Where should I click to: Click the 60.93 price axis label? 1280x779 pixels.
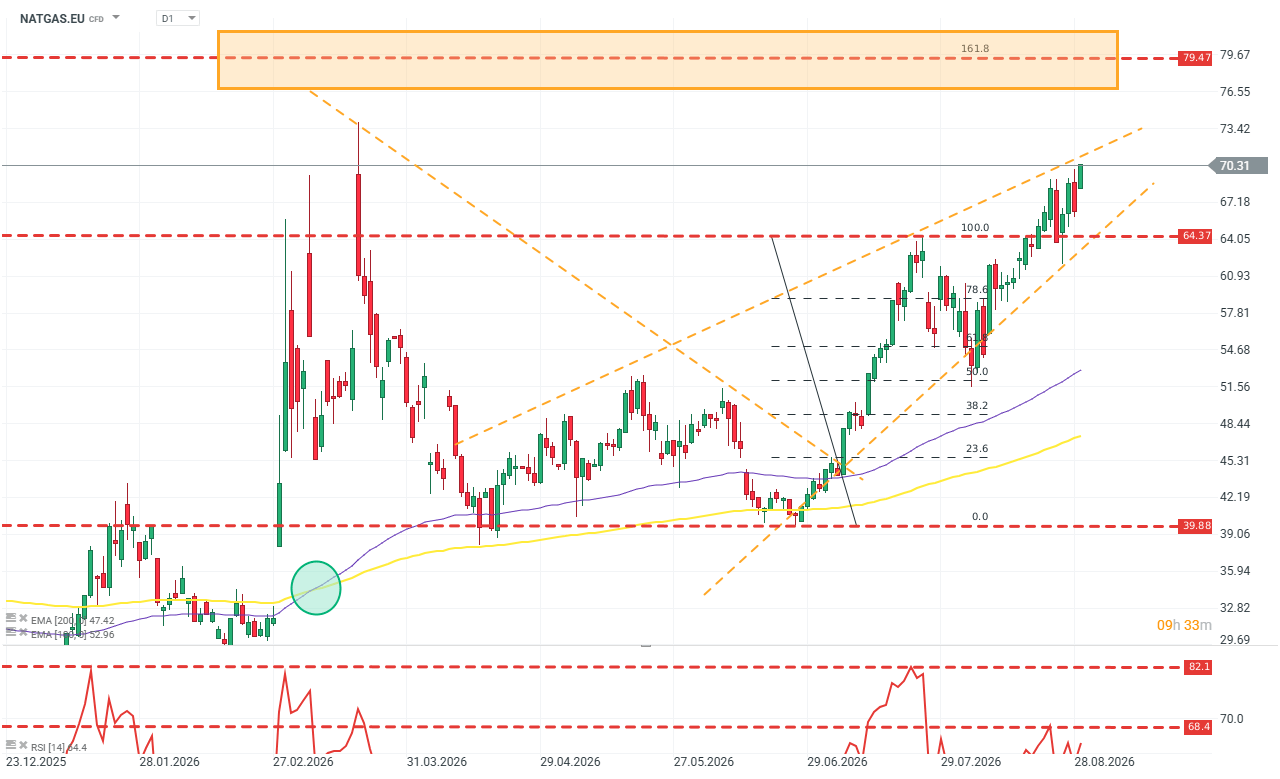pos(1237,276)
